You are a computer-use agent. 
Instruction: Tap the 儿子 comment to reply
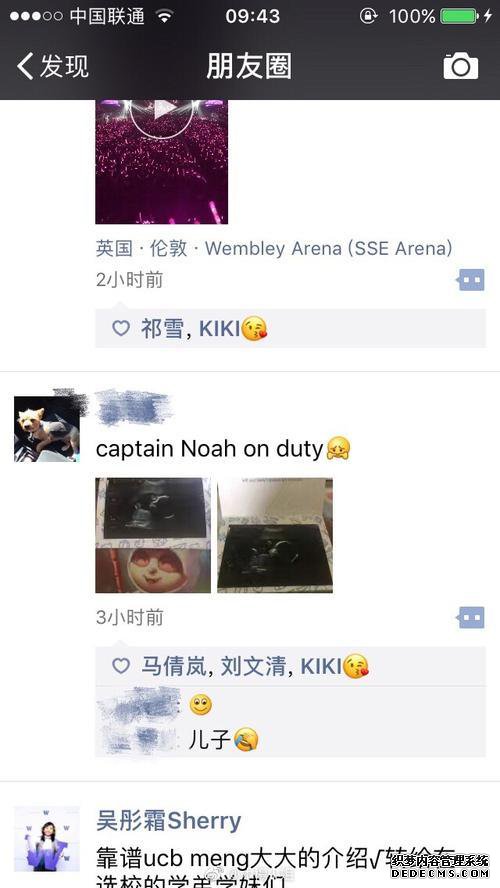click(x=223, y=739)
